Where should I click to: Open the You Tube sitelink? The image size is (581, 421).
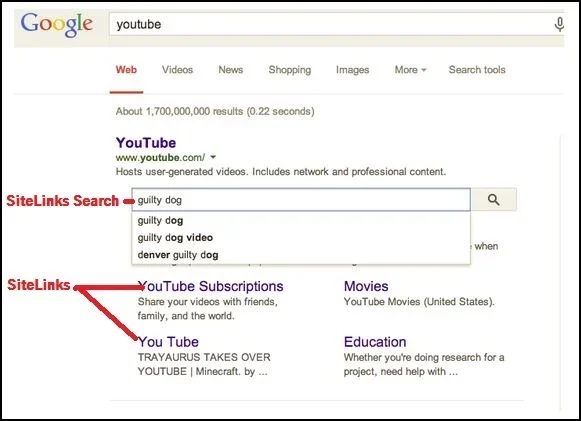click(x=168, y=342)
